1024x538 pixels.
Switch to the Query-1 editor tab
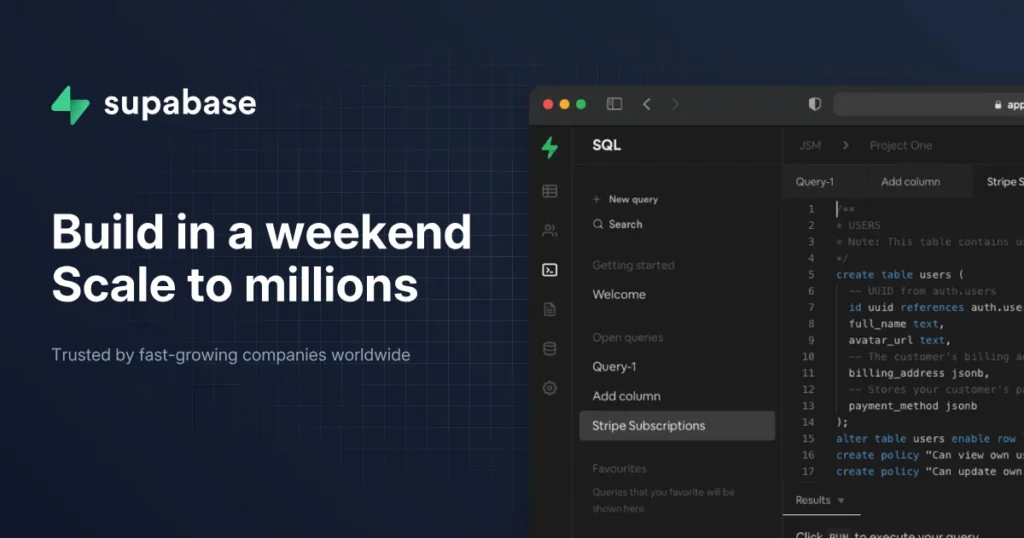click(814, 182)
